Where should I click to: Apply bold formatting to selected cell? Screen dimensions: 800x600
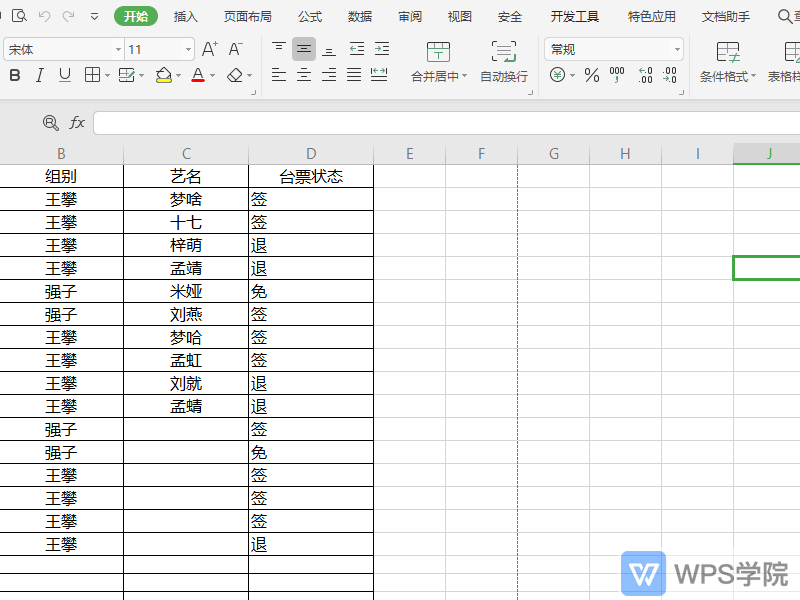click(14, 76)
